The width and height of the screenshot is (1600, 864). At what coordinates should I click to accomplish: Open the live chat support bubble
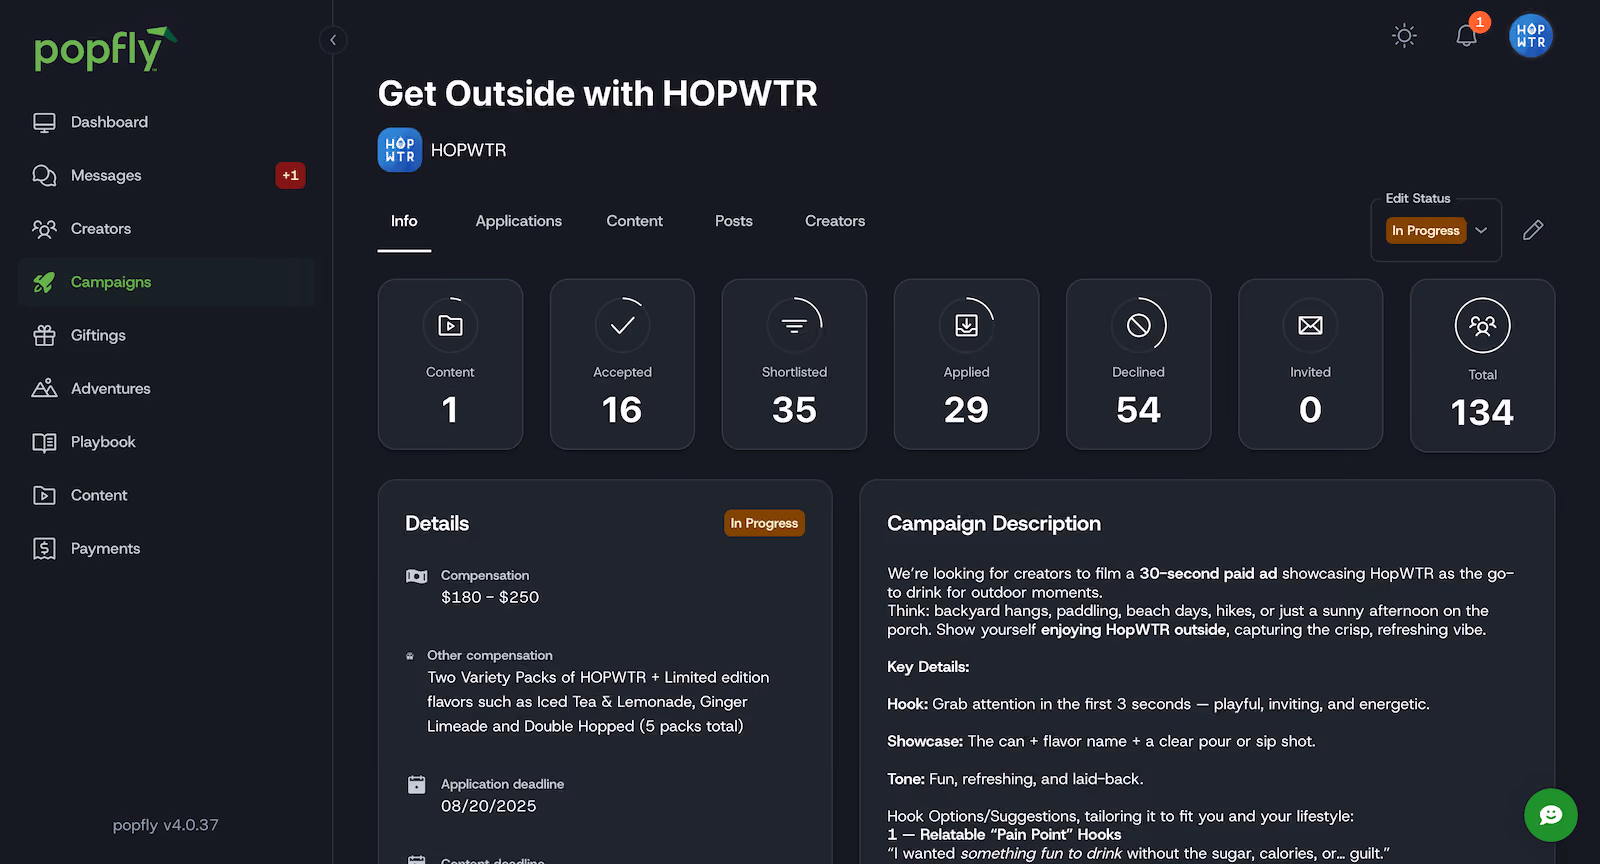click(x=1550, y=815)
